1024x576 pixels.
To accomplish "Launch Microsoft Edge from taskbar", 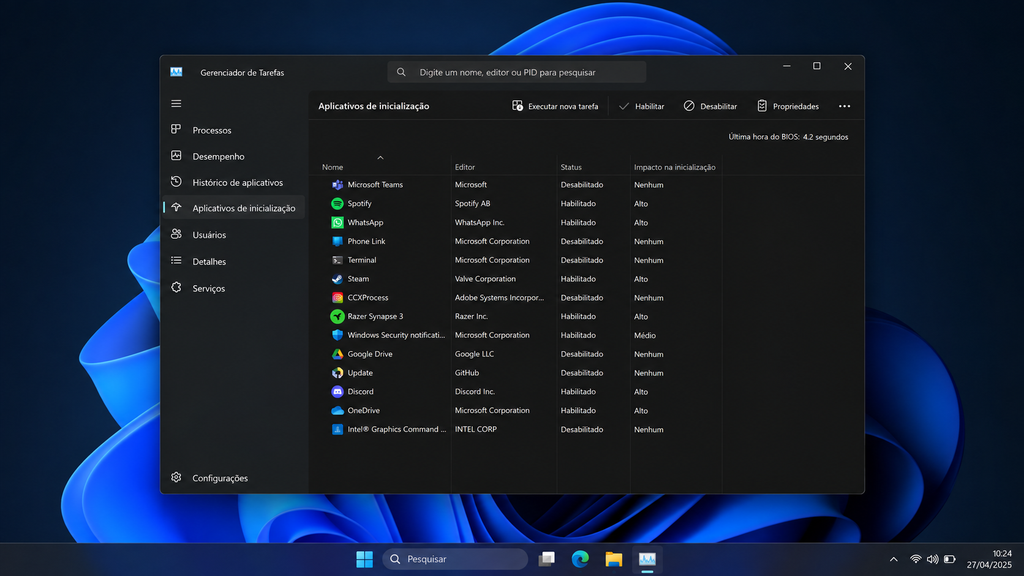I will (580, 559).
